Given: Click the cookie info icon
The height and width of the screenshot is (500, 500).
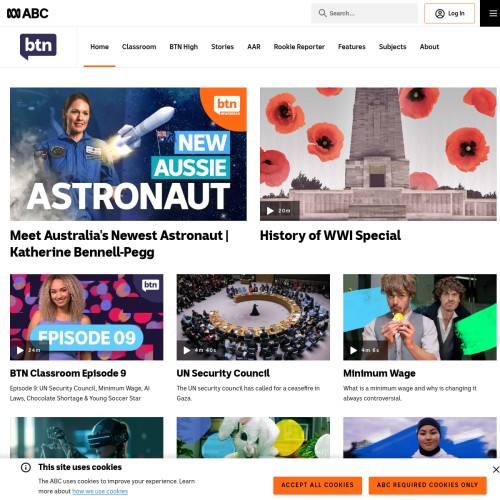Looking at the screenshot, I should point(26,467).
